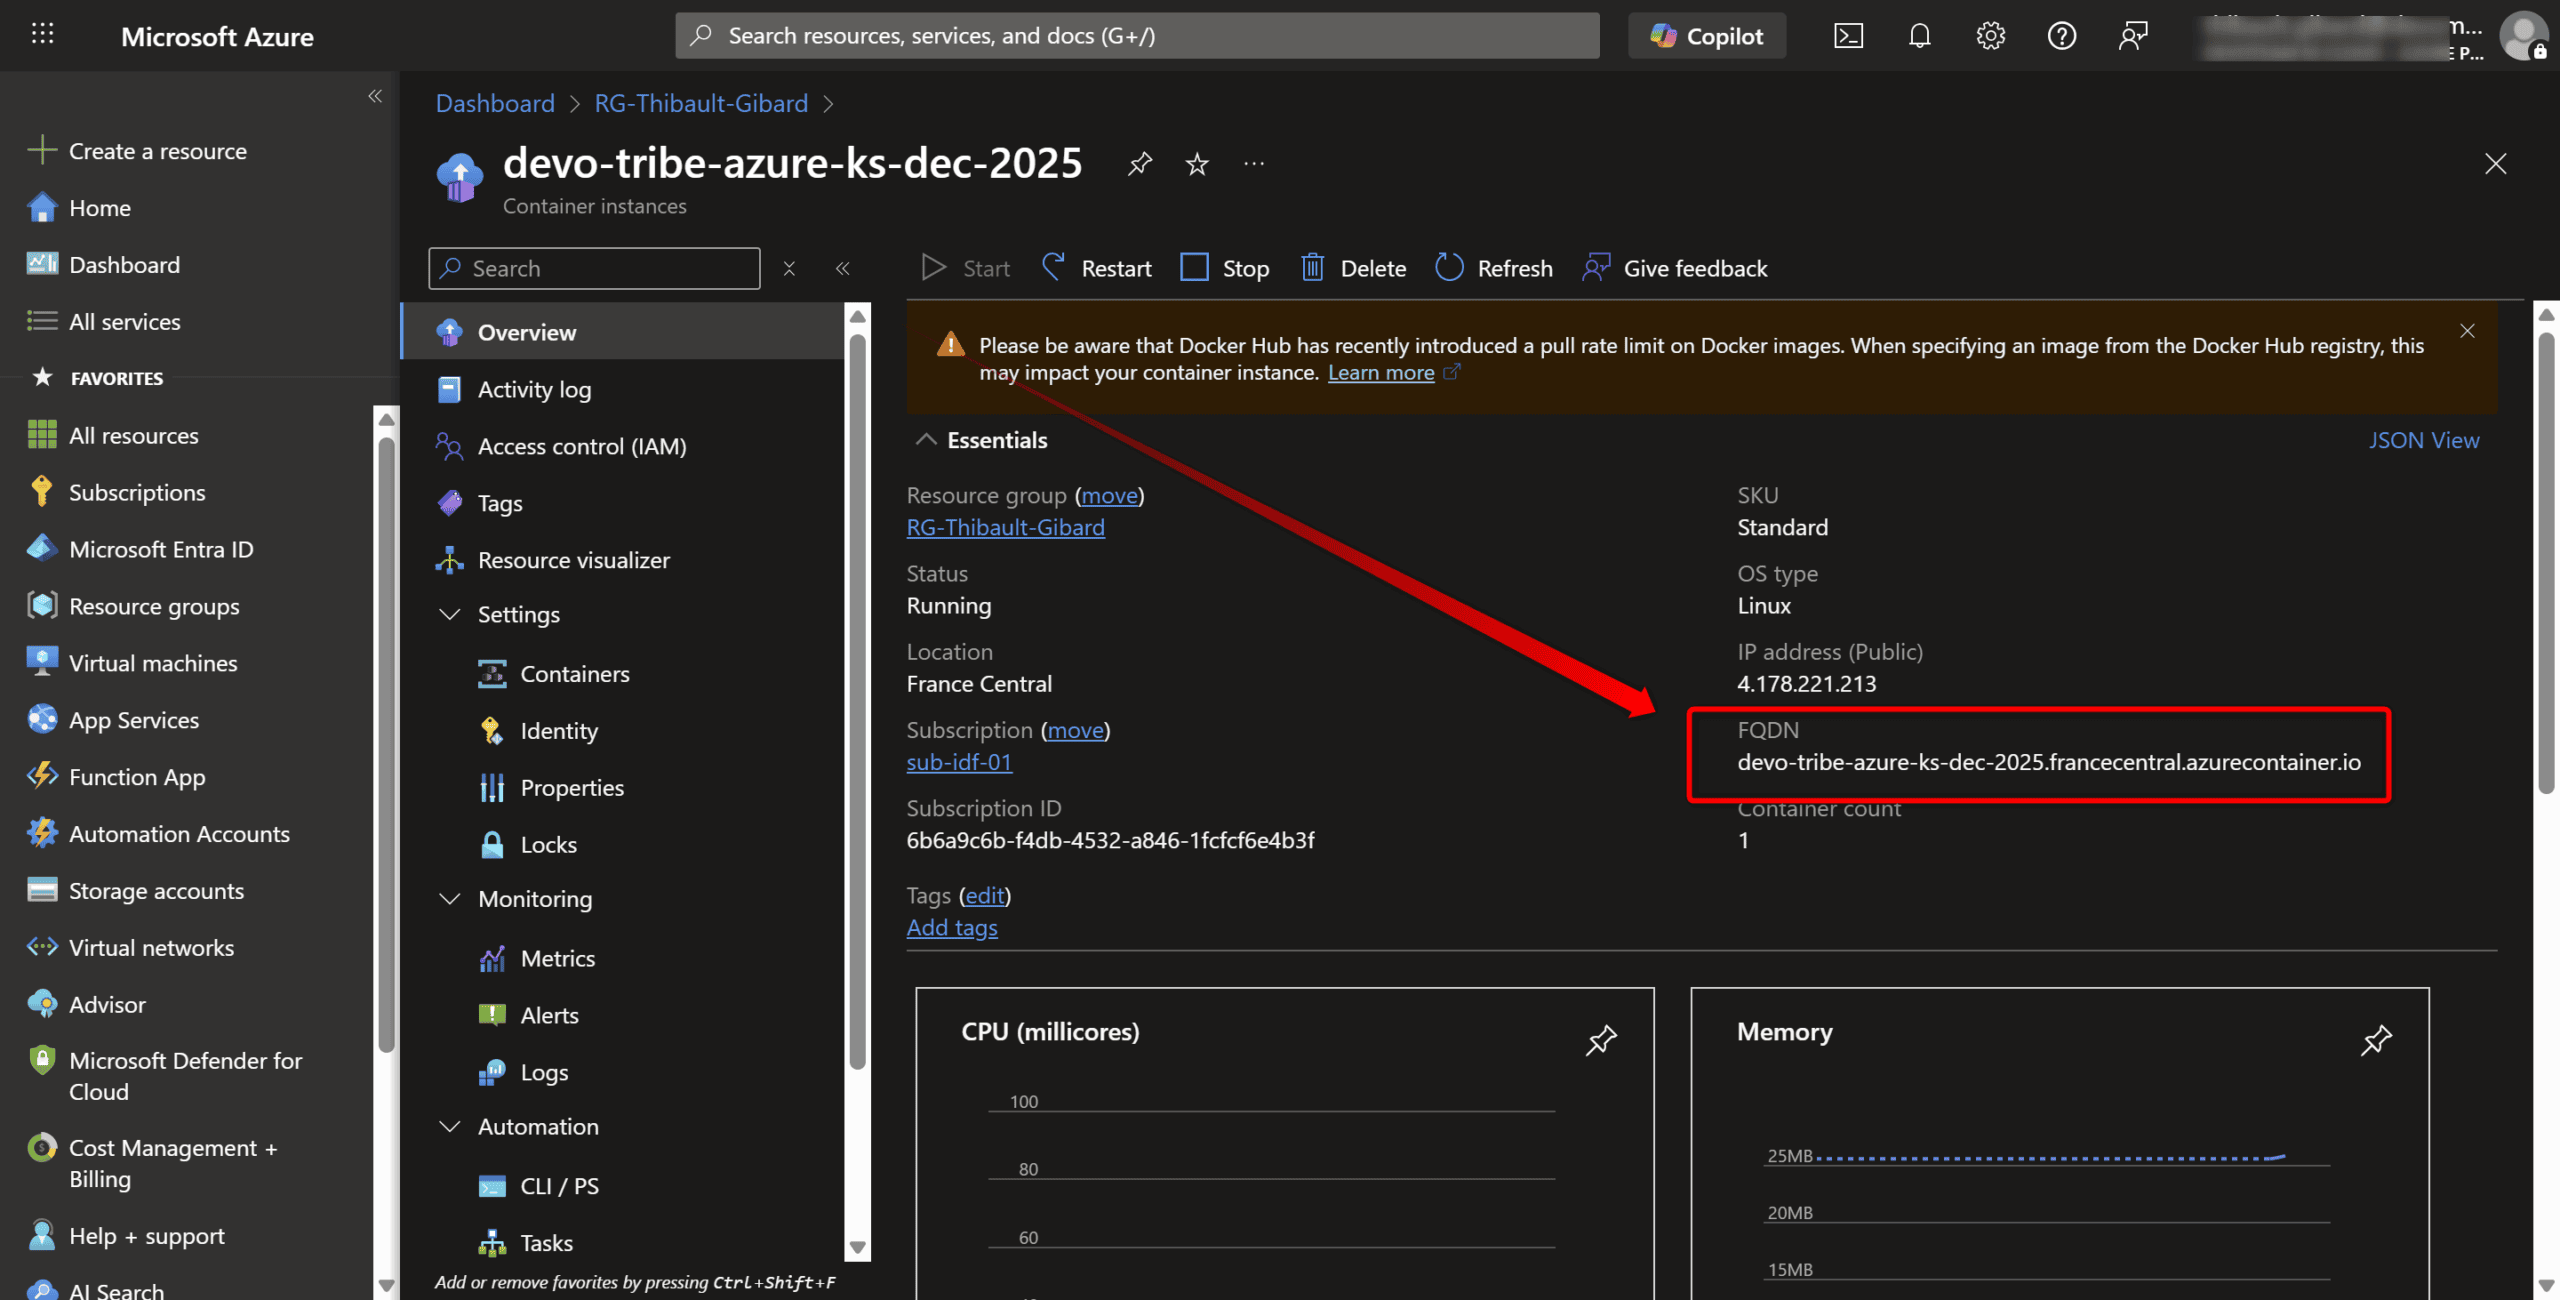The width and height of the screenshot is (2560, 1300).
Task: Collapse the Automation menu group
Action: coord(450,1126)
